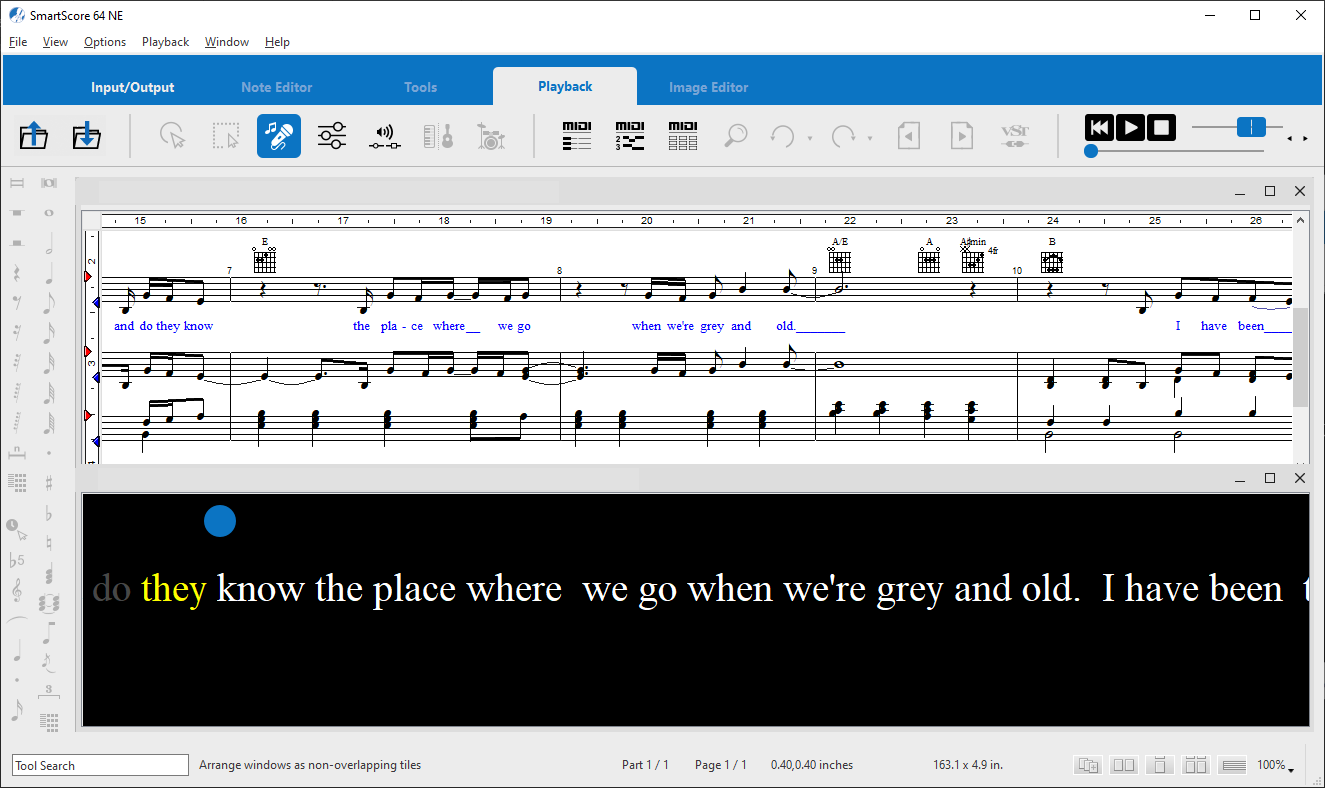Open the second MIDI piano-roll icon
1325x788 pixels.
[x=630, y=135]
